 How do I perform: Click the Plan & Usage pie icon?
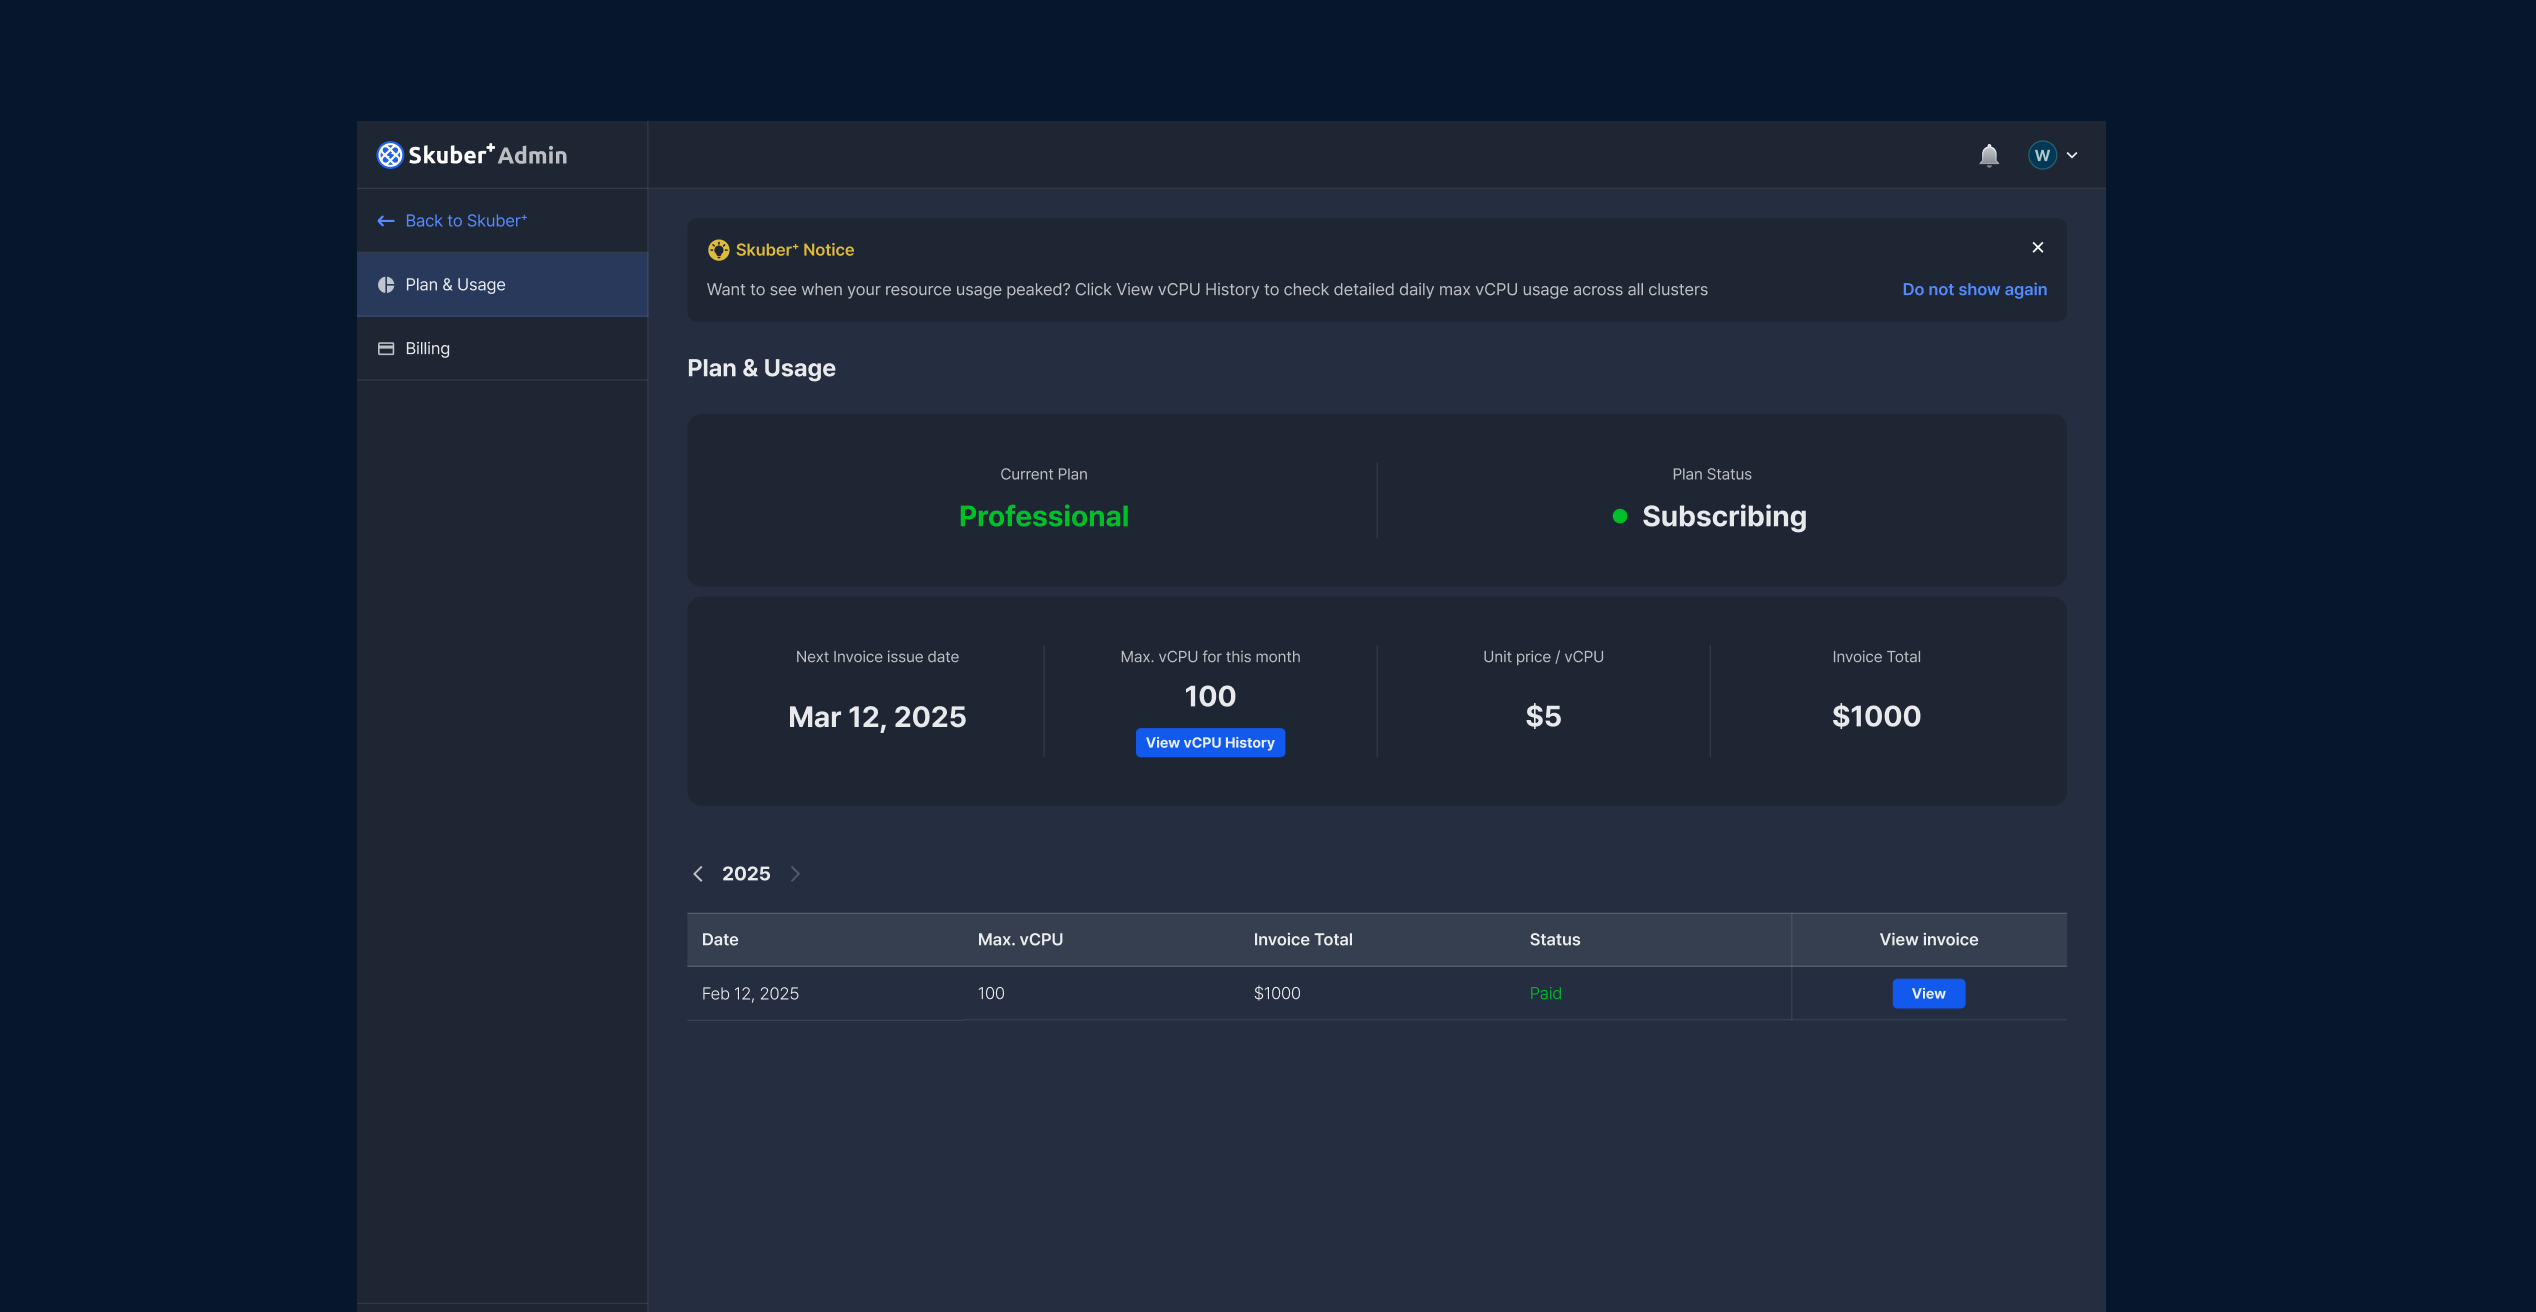click(386, 285)
